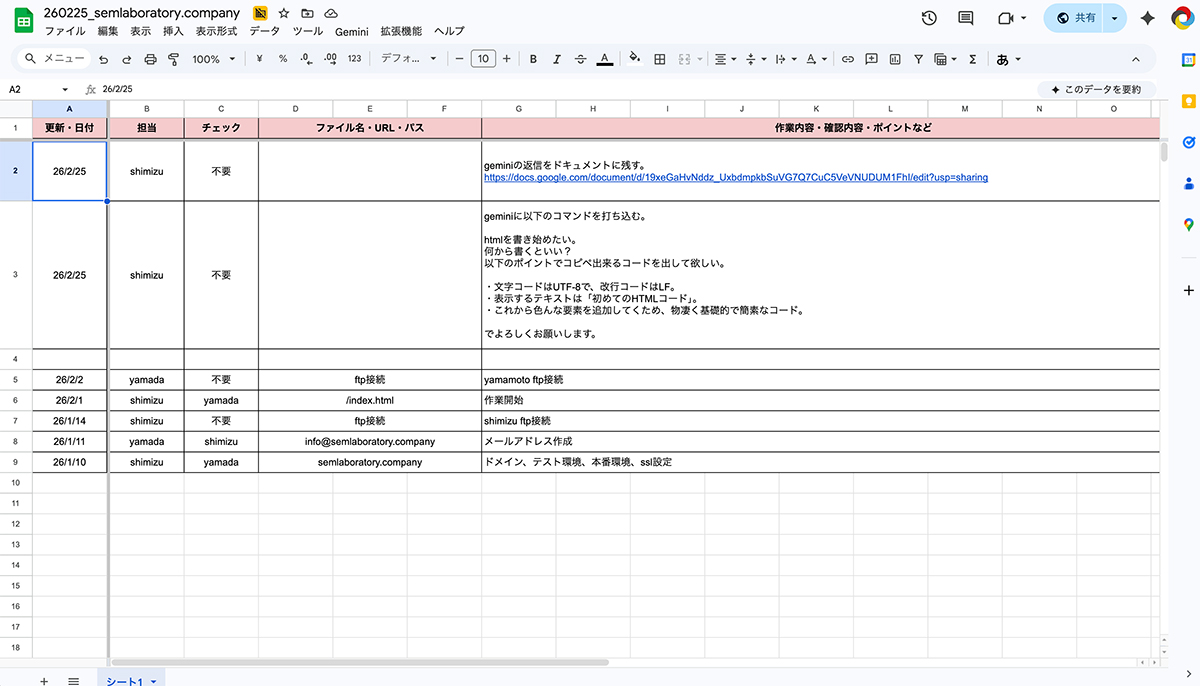The image size is (1200, 686).
Task: Toggle strikethrough formatting
Action: click(581, 59)
